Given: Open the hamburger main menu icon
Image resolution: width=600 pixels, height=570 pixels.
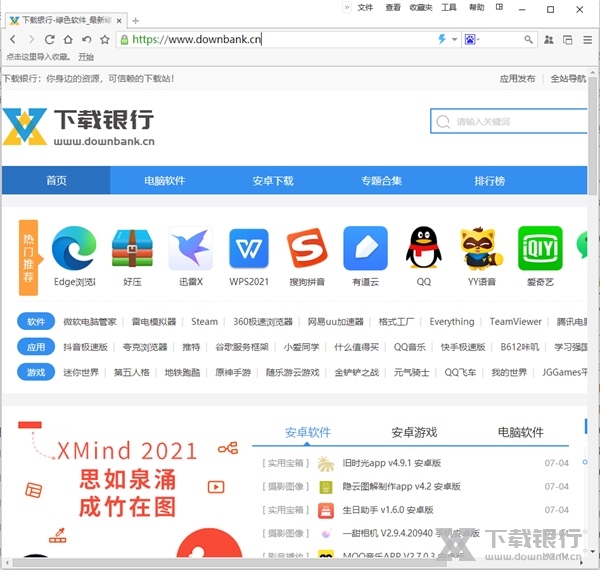Looking at the screenshot, I should (x=587, y=39).
